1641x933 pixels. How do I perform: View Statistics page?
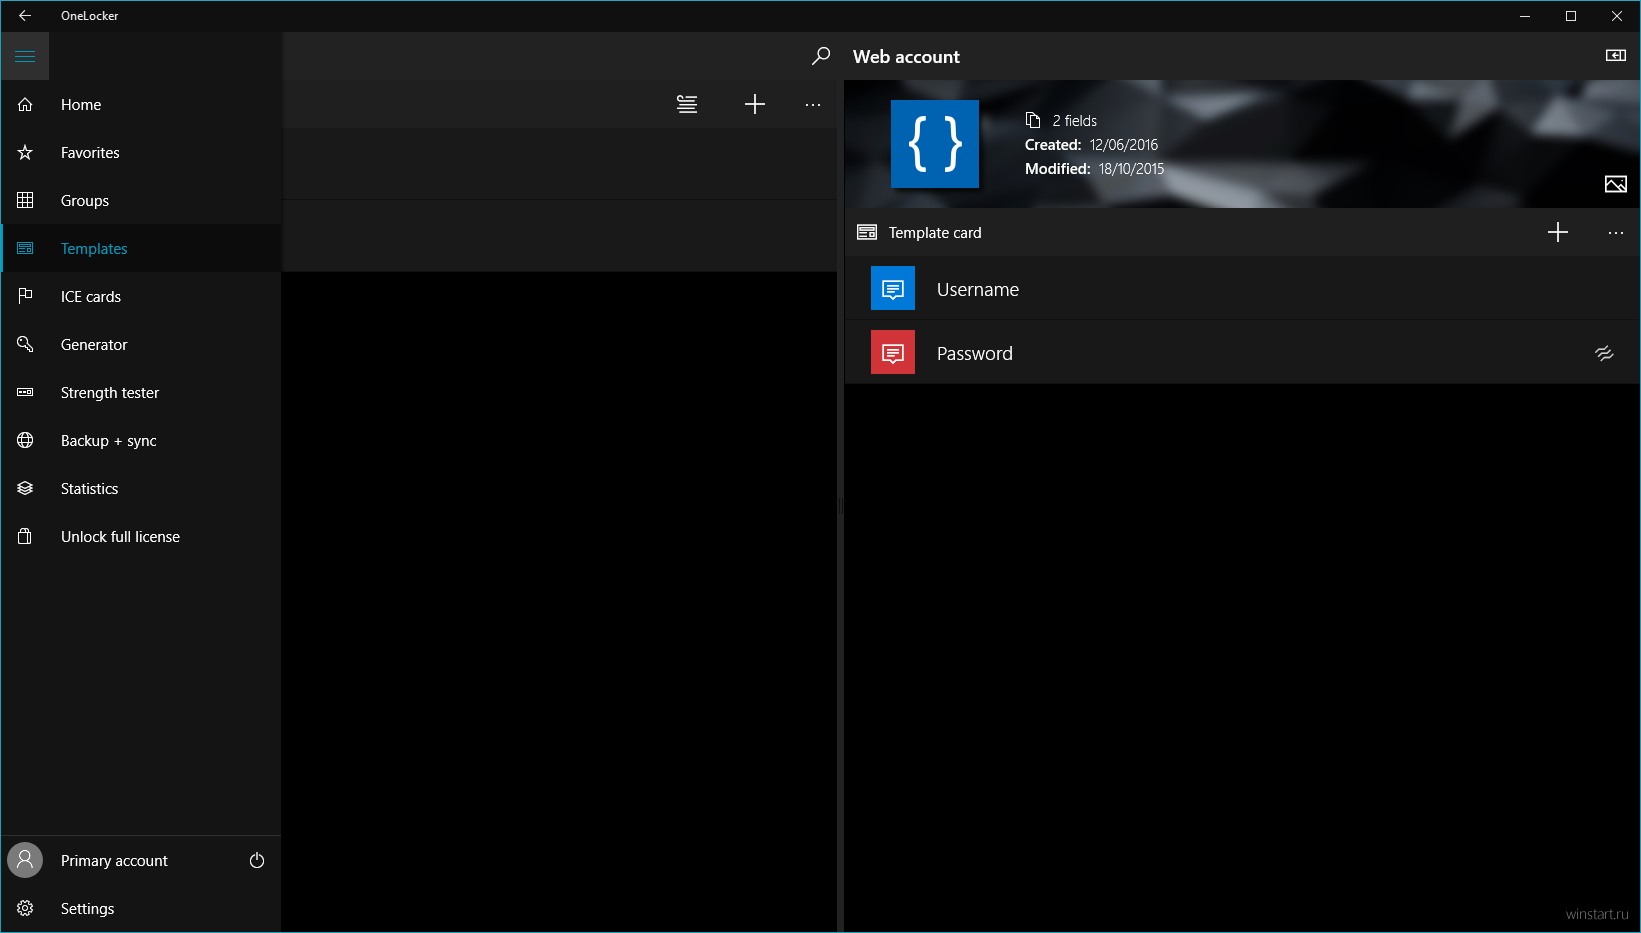coord(141,488)
